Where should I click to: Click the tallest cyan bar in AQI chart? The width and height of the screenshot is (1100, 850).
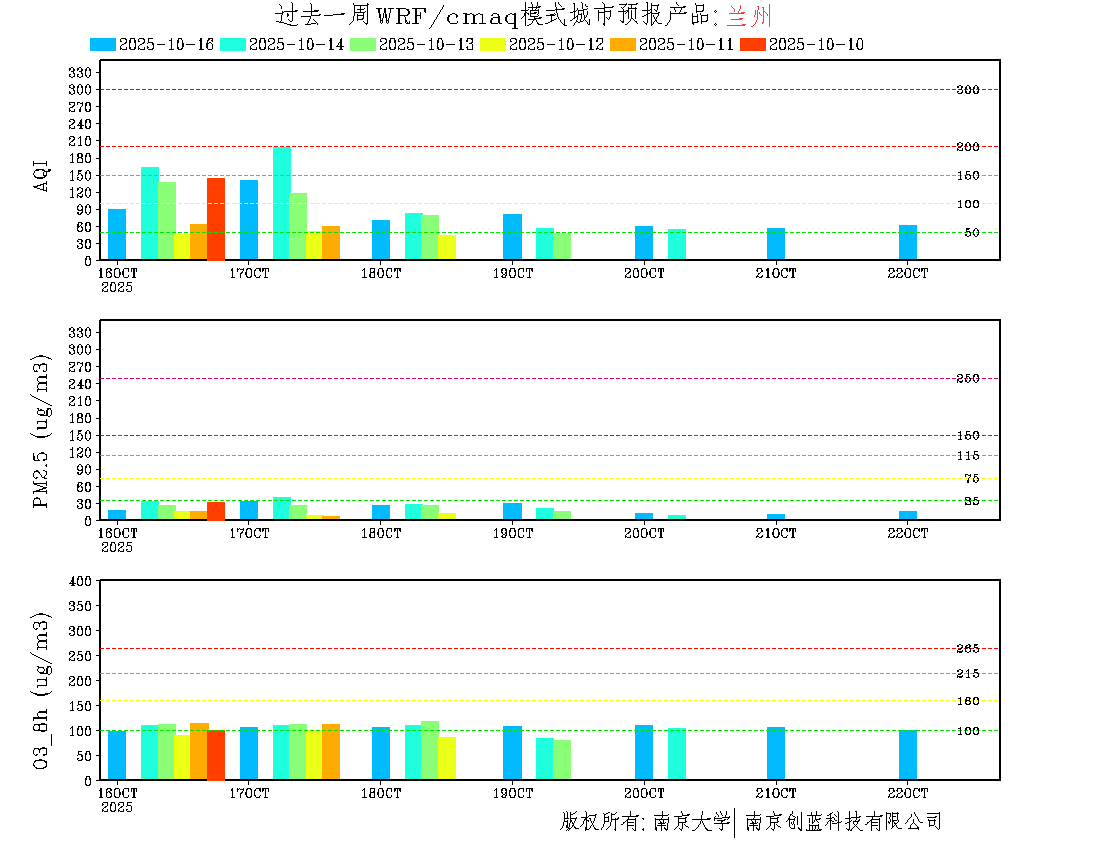(x=282, y=204)
